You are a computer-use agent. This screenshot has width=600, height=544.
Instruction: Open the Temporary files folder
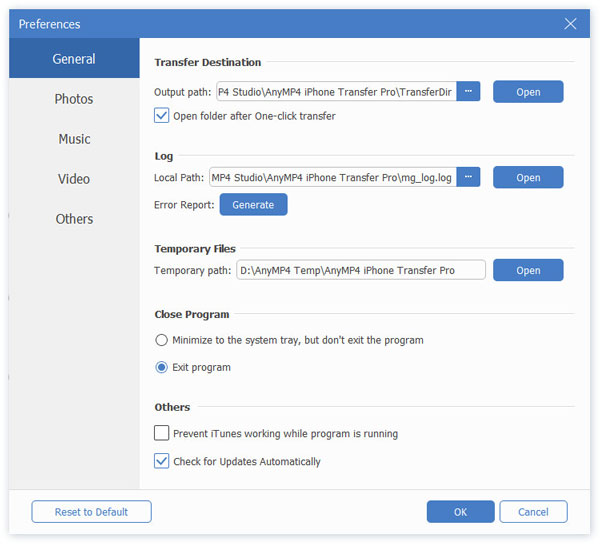[528, 270]
